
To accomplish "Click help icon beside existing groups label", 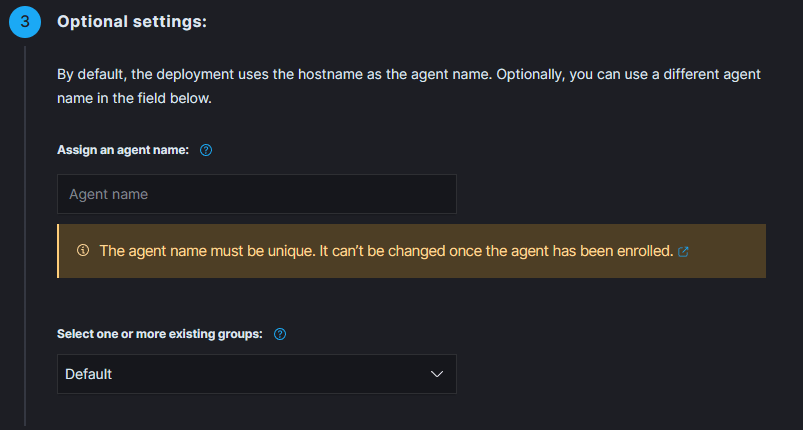I will tap(280, 334).
